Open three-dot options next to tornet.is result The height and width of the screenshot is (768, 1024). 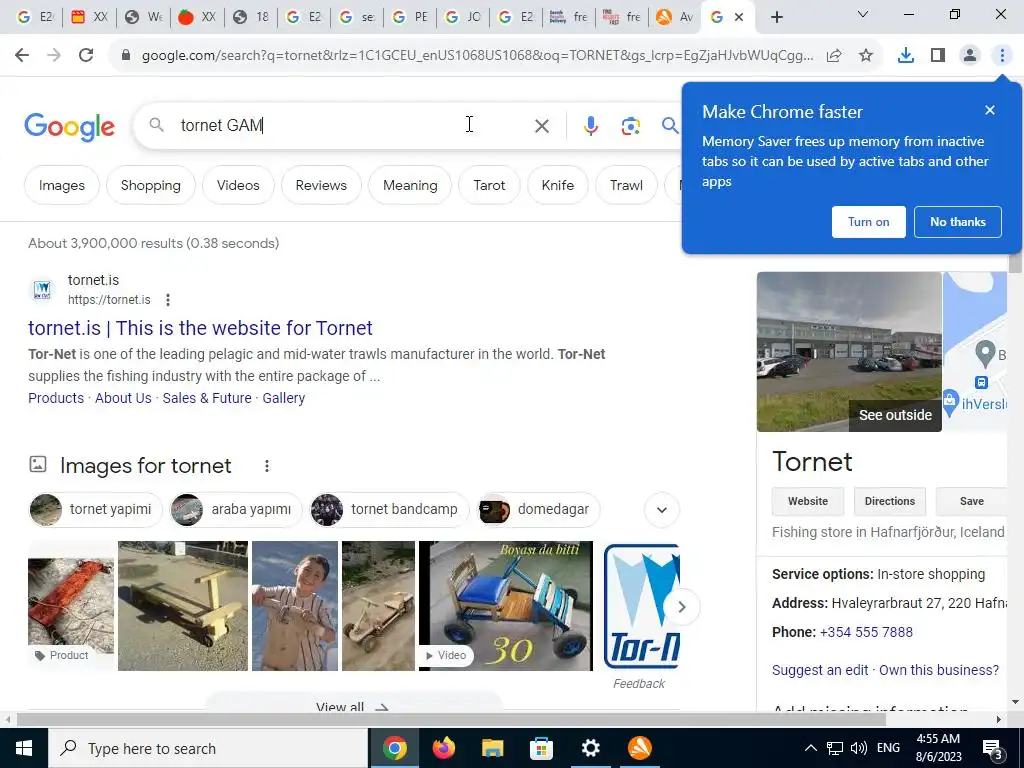tap(168, 300)
